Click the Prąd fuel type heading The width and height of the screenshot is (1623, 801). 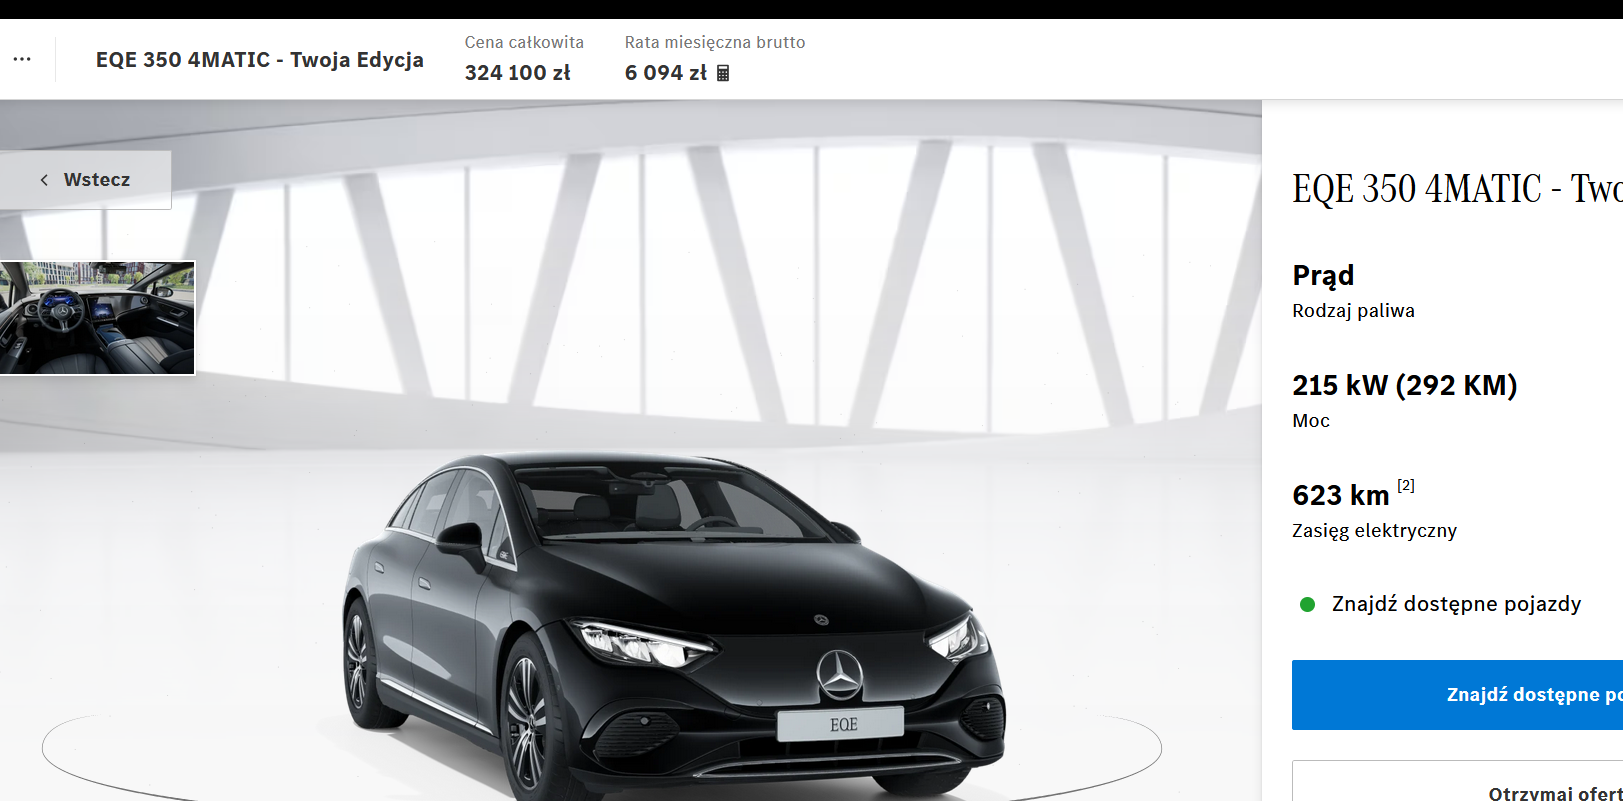pyautogui.click(x=1323, y=276)
